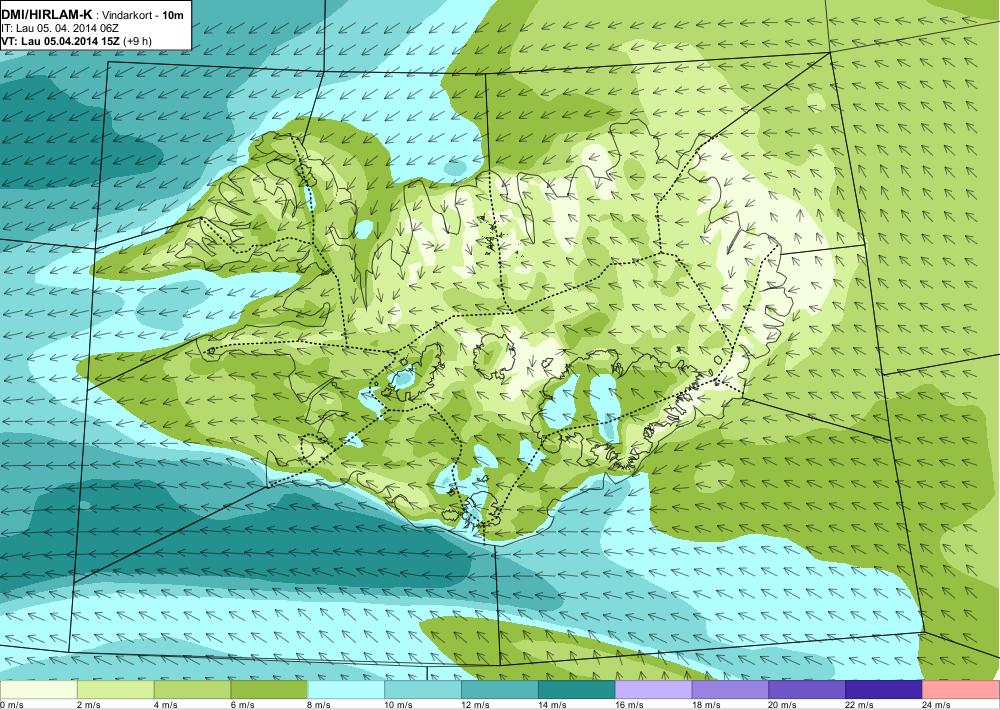Screen dimensions: 1000x710
Task: Click the "12 m/s" legend label
Action: point(475,705)
